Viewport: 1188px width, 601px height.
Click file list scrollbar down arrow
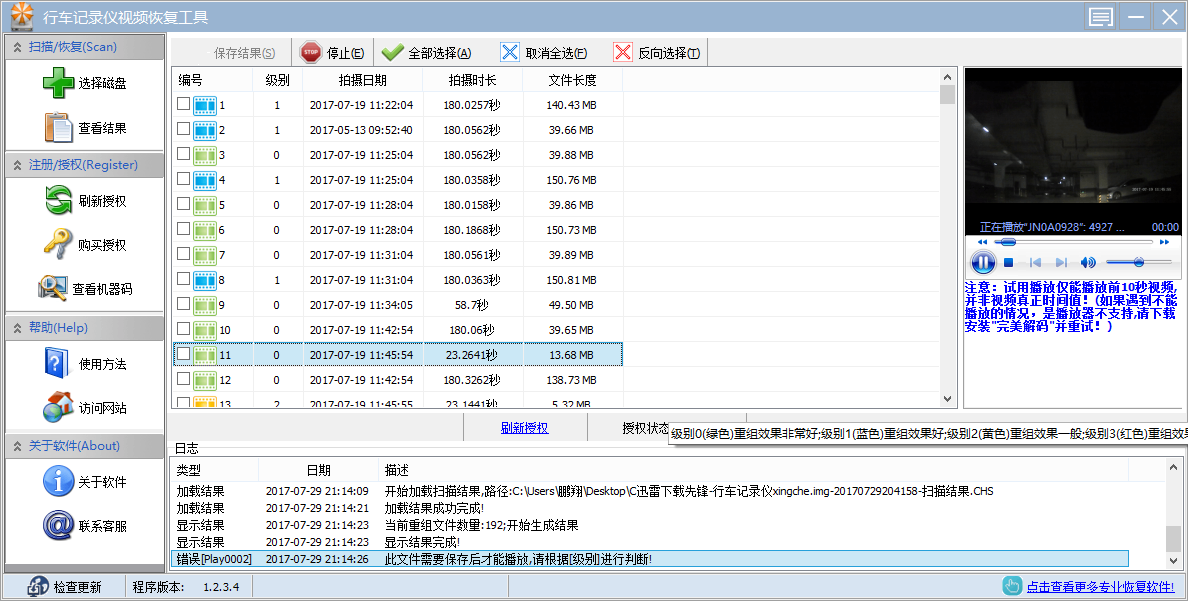point(947,399)
